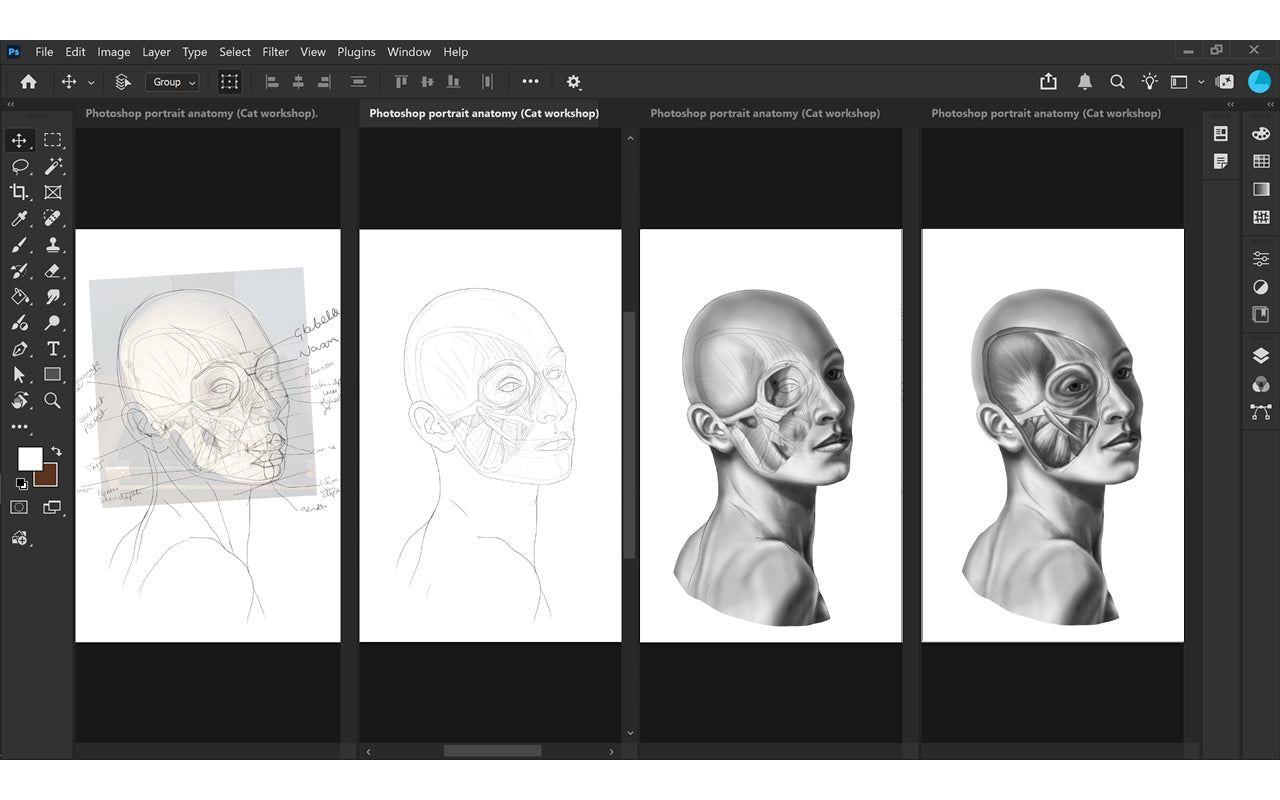The height and width of the screenshot is (800, 1280).
Task: Reset default foreground and background colors
Action: coord(21,483)
